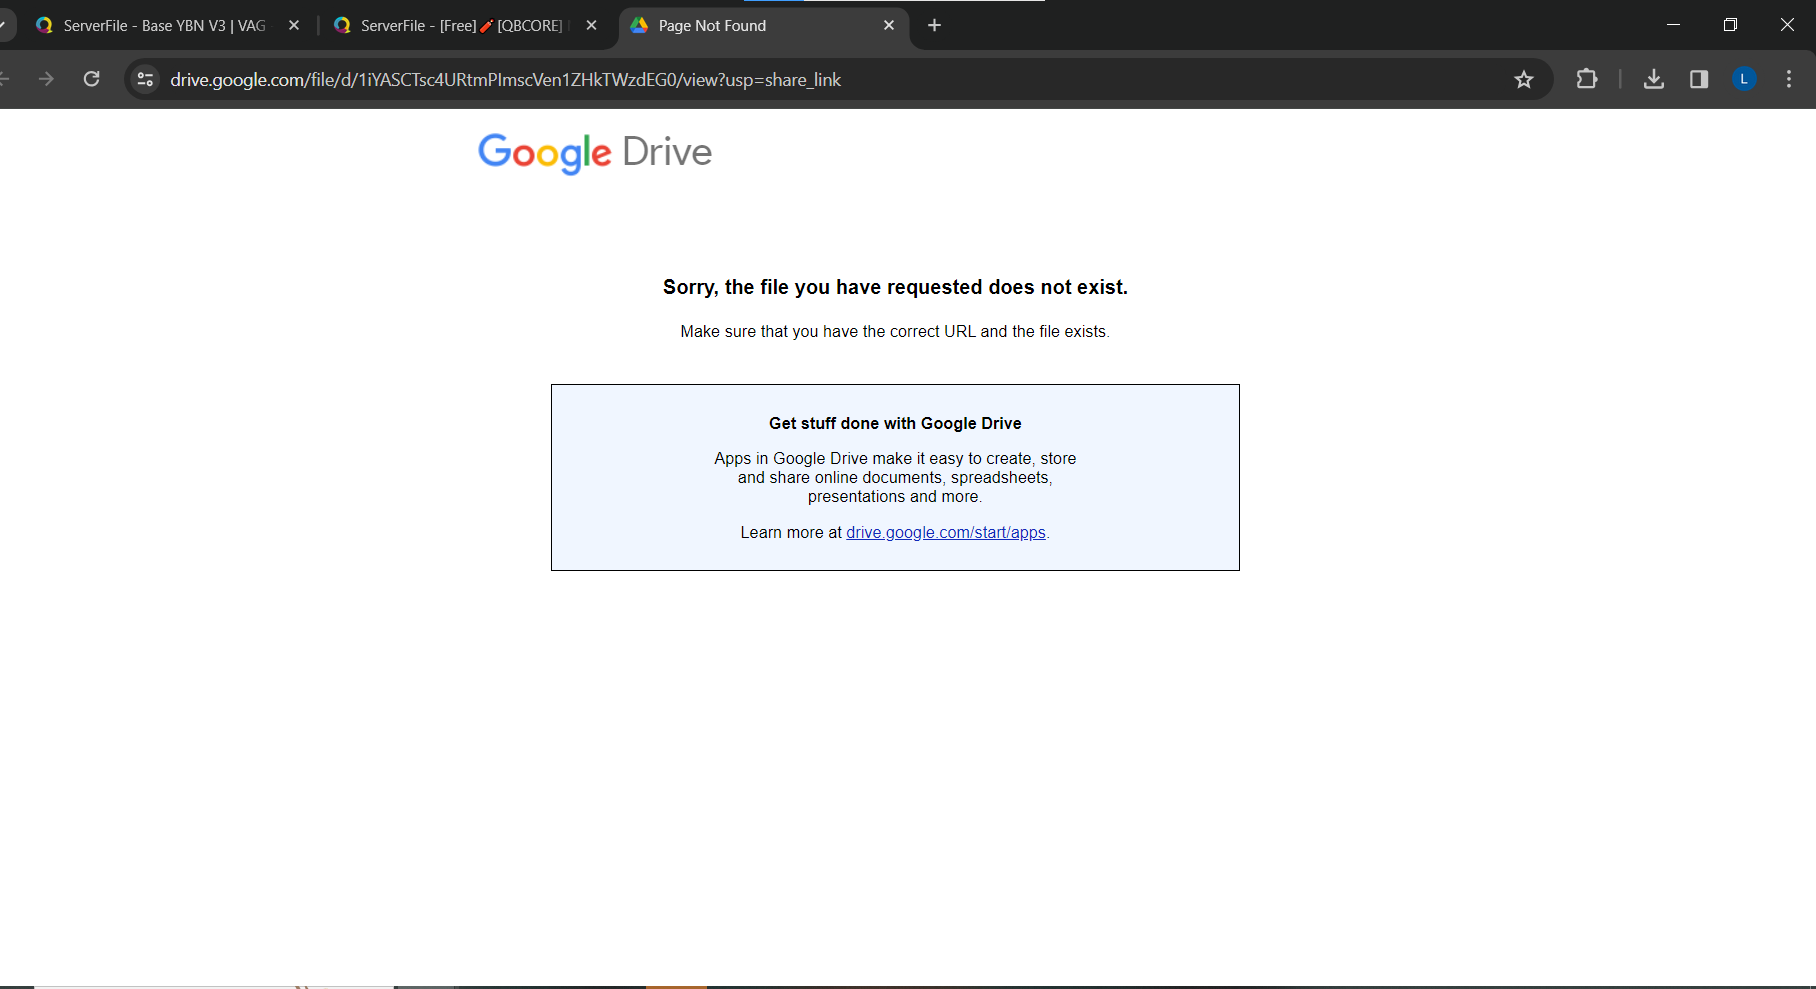The image size is (1816, 989).
Task: Toggle the browser side panel icon
Action: [1699, 79]
